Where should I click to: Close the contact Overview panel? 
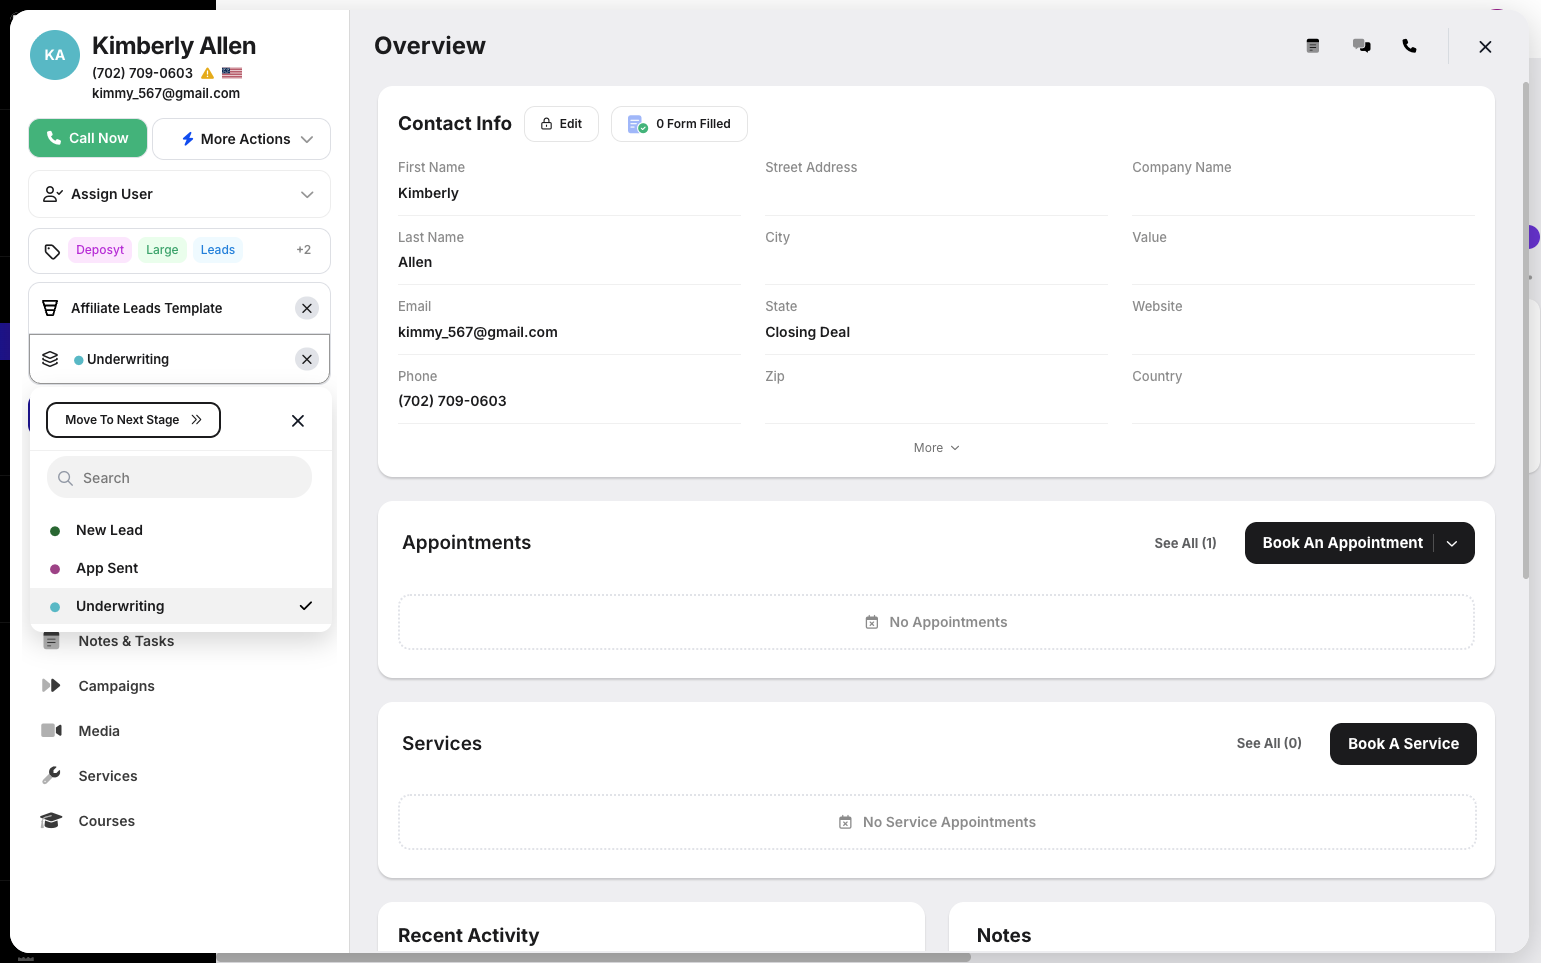click(x=1485, y=47)
